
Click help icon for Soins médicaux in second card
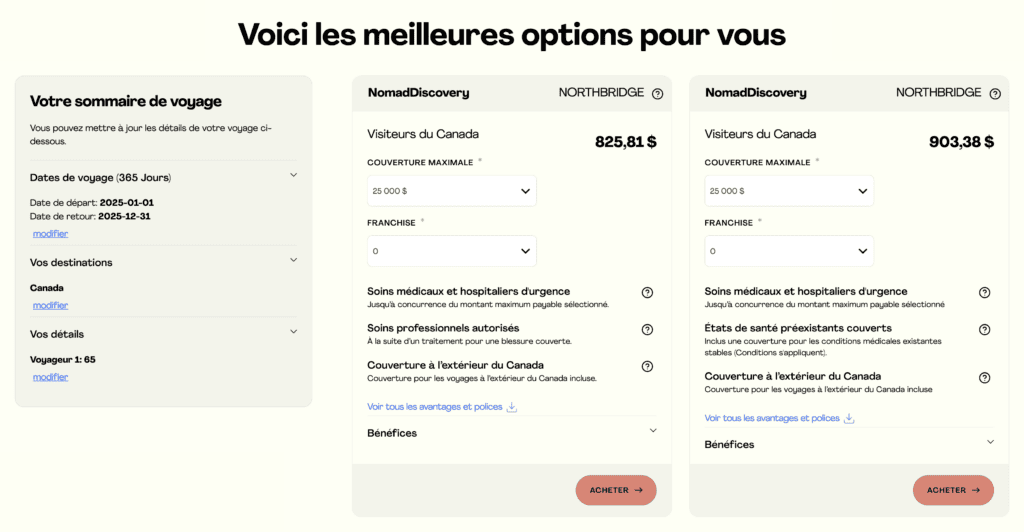[984, 293]
